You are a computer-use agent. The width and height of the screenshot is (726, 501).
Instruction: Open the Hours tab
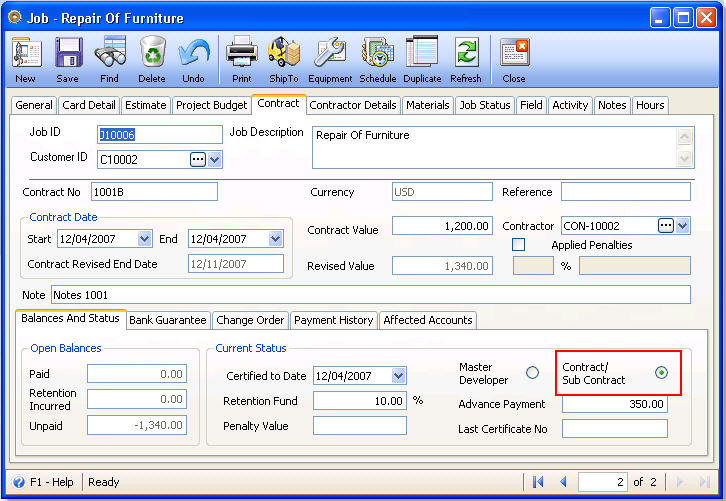click(x=650, y=105)
